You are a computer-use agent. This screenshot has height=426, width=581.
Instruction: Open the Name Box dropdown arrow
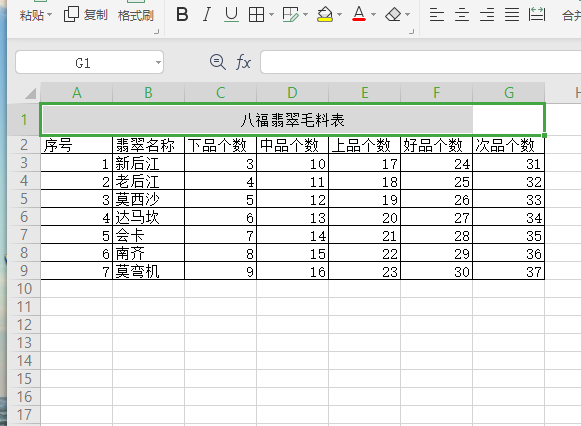(x=158, y=62)
